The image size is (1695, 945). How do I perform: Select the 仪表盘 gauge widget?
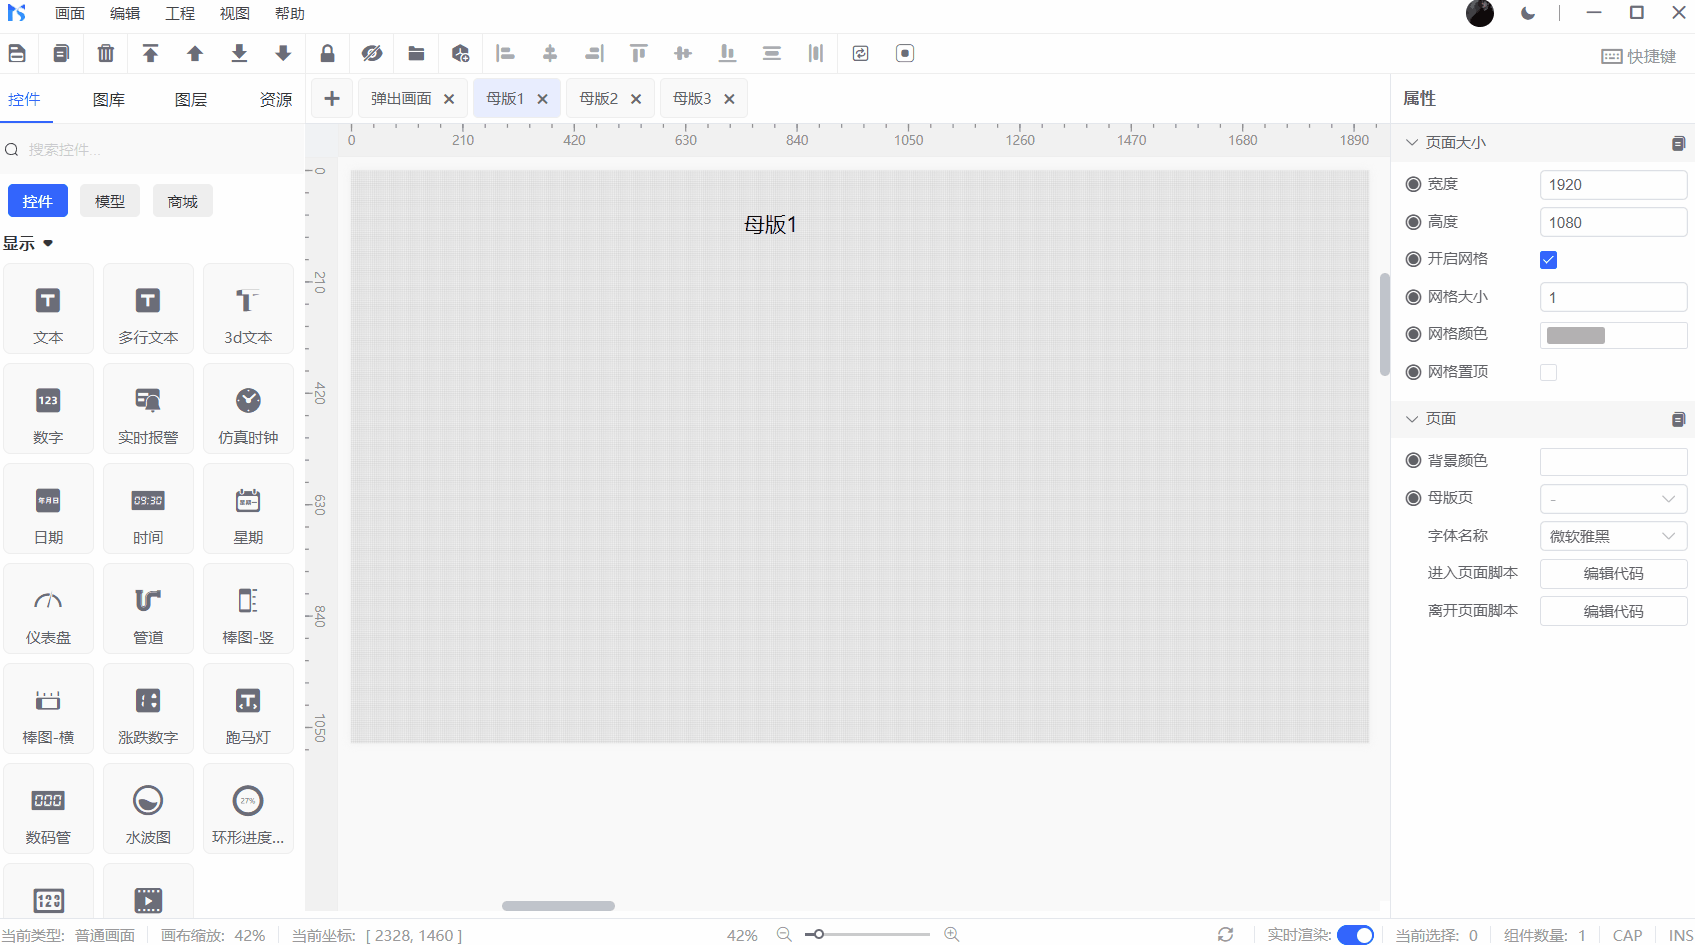pos(48,609)
